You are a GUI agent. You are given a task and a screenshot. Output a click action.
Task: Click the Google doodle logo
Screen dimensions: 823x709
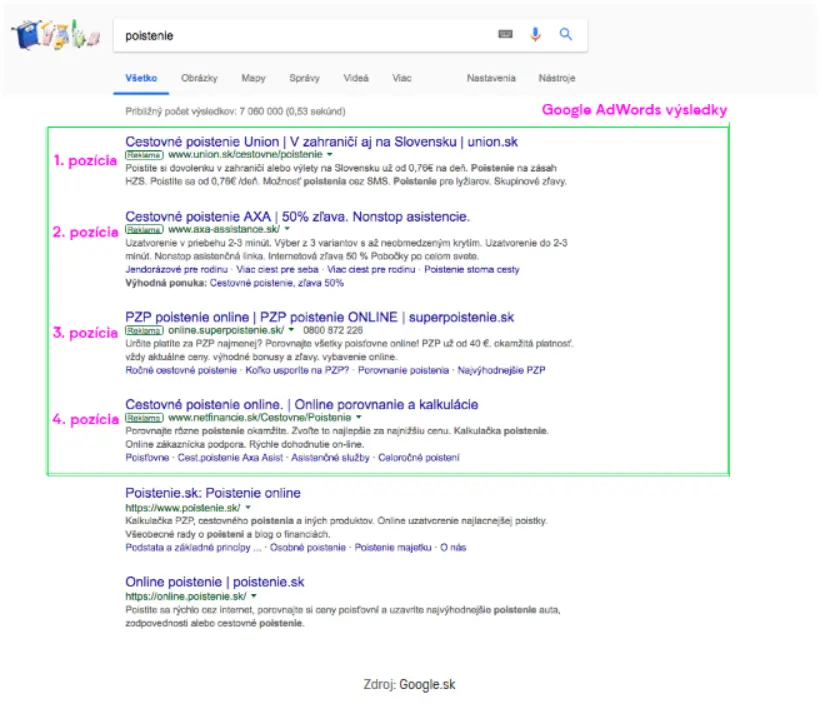click(x=56, y=35)
